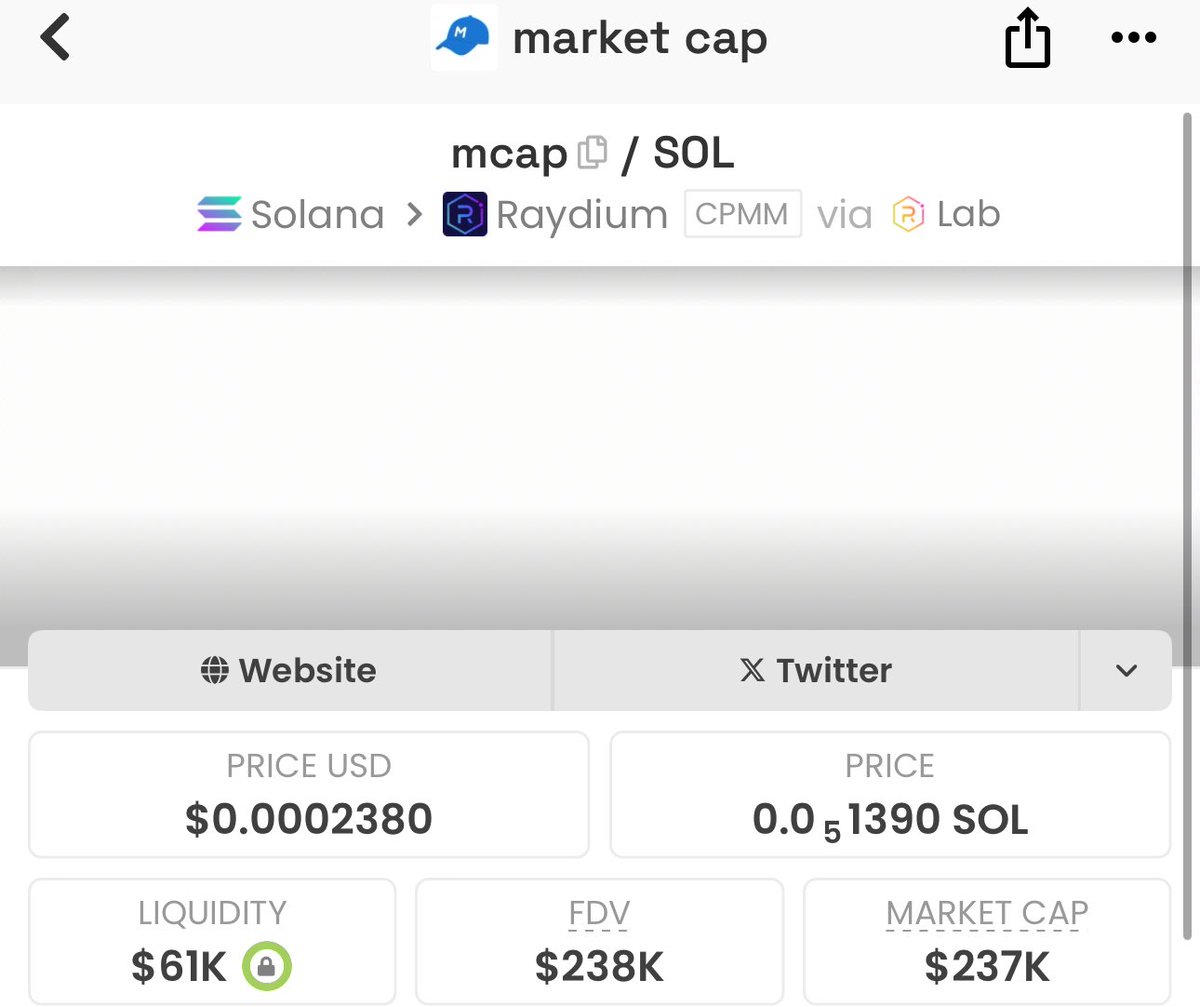The width and height of the screenshot is (1200, 1007).
Task: Open the Twitter link button
Action: coord(816,670)
